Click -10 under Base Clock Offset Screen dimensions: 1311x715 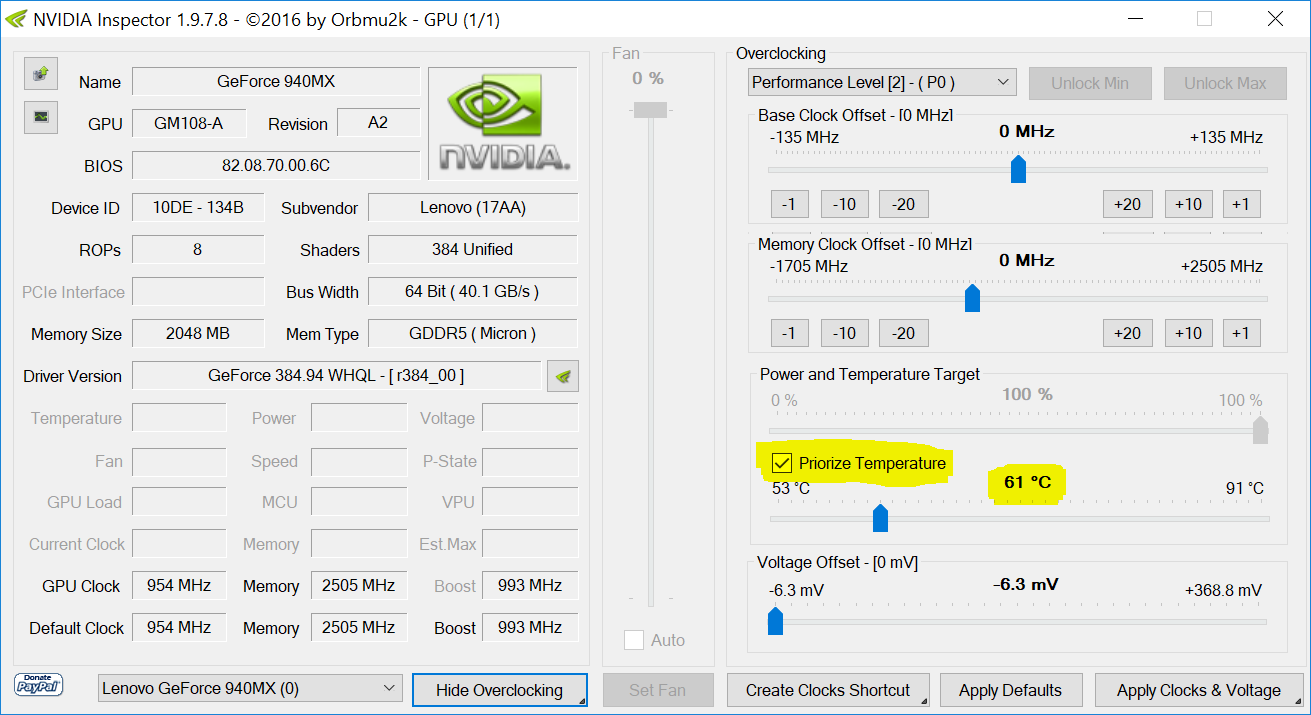tap(845, 204)
